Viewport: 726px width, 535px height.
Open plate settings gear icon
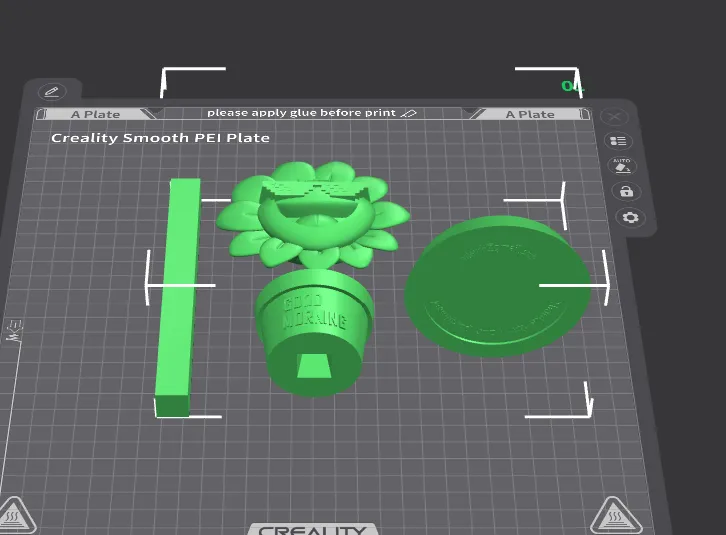pyautogui.click(x=630, y=217)
